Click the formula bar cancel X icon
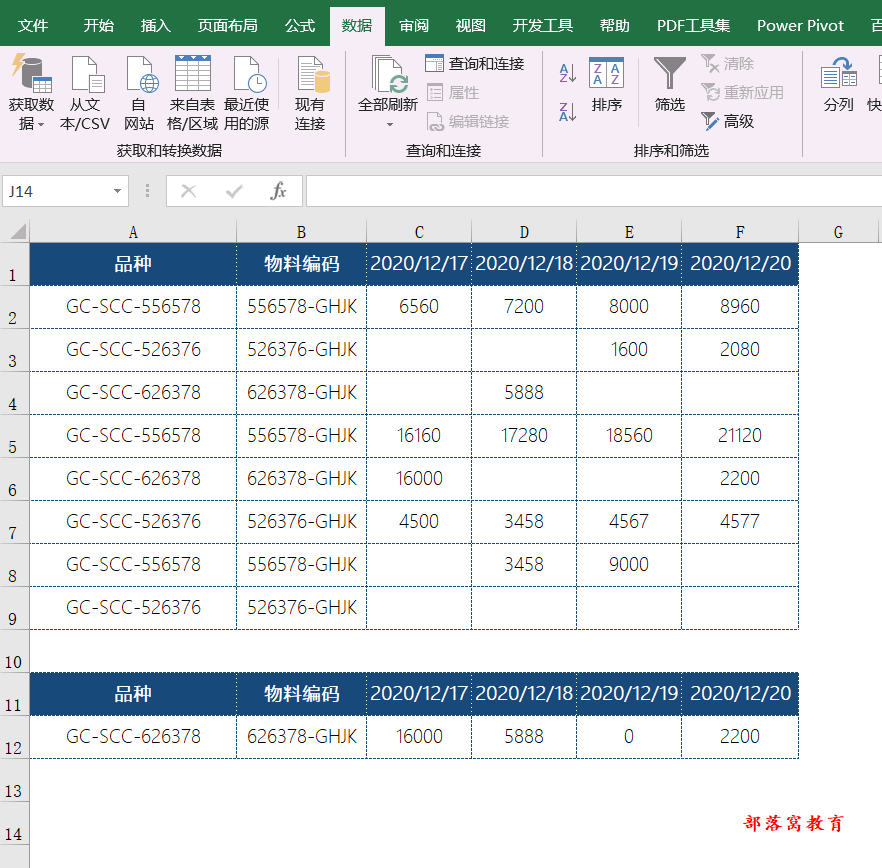The image size is (882, 868). 188,191
